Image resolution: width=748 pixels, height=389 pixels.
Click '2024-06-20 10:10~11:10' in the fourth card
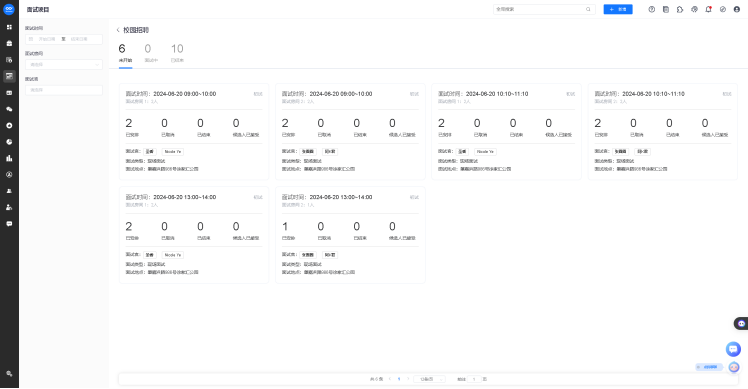654,94
